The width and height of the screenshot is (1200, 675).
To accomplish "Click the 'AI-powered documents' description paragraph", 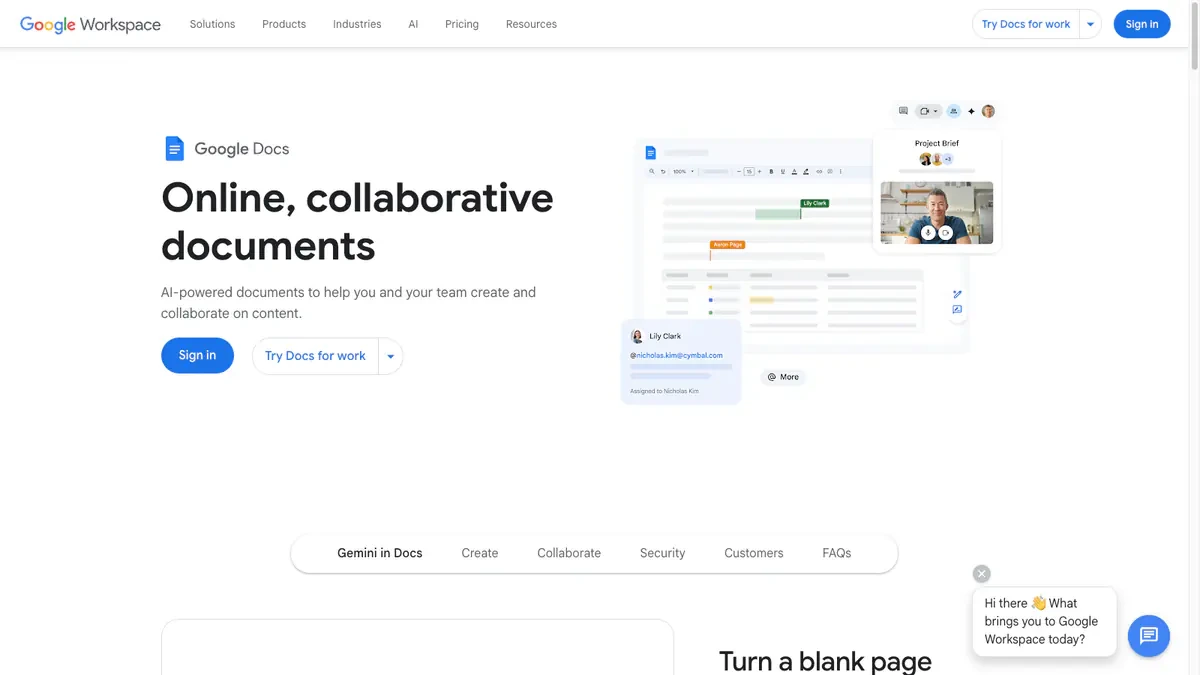I will click(x=348, y=303).
